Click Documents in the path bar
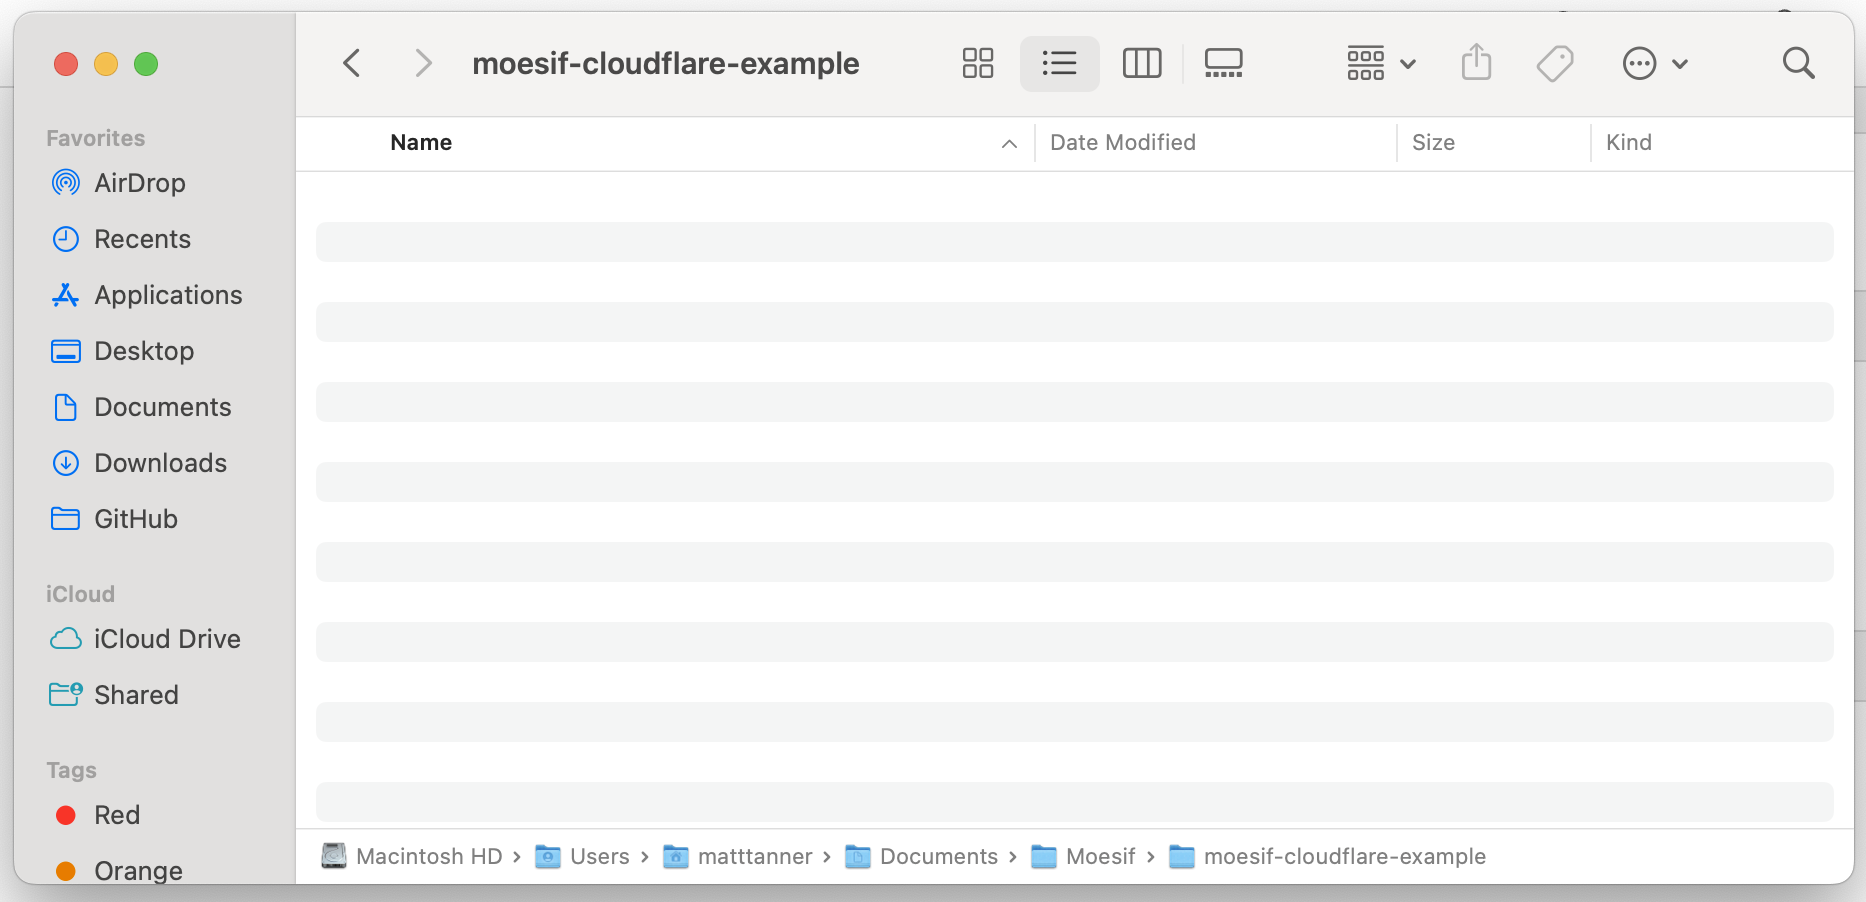Image resolution: width=1866 pixels, height=902 pixels. point(938,856)
